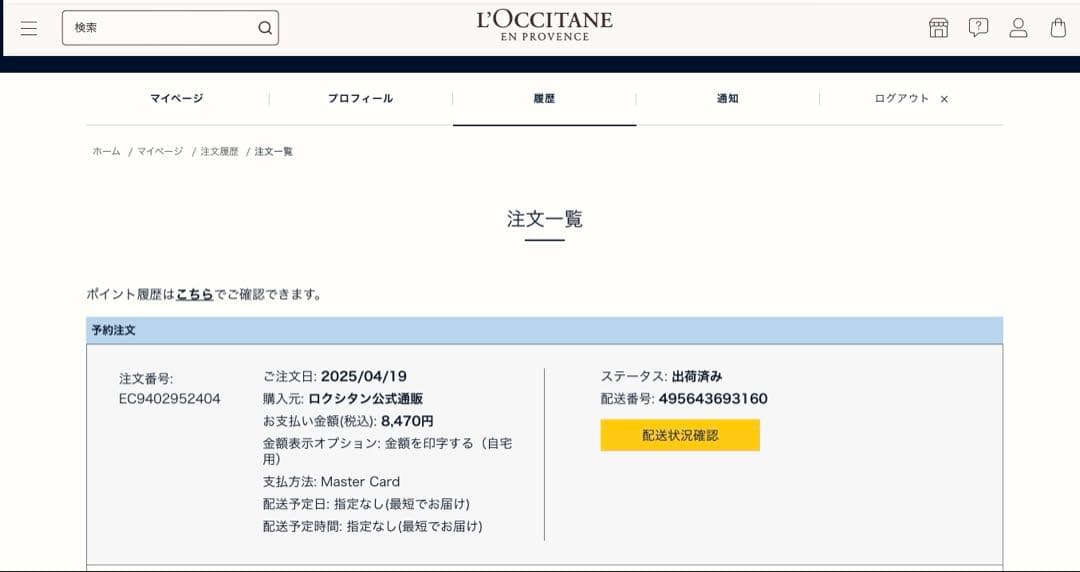Click the 配送状況確認 yellow button
The image size is (1080, 572).
pos(680,436)
